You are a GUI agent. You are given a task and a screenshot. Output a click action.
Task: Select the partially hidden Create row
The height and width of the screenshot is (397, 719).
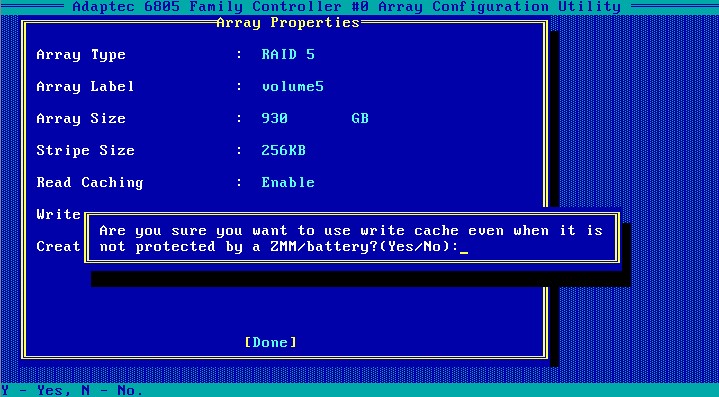59,246
